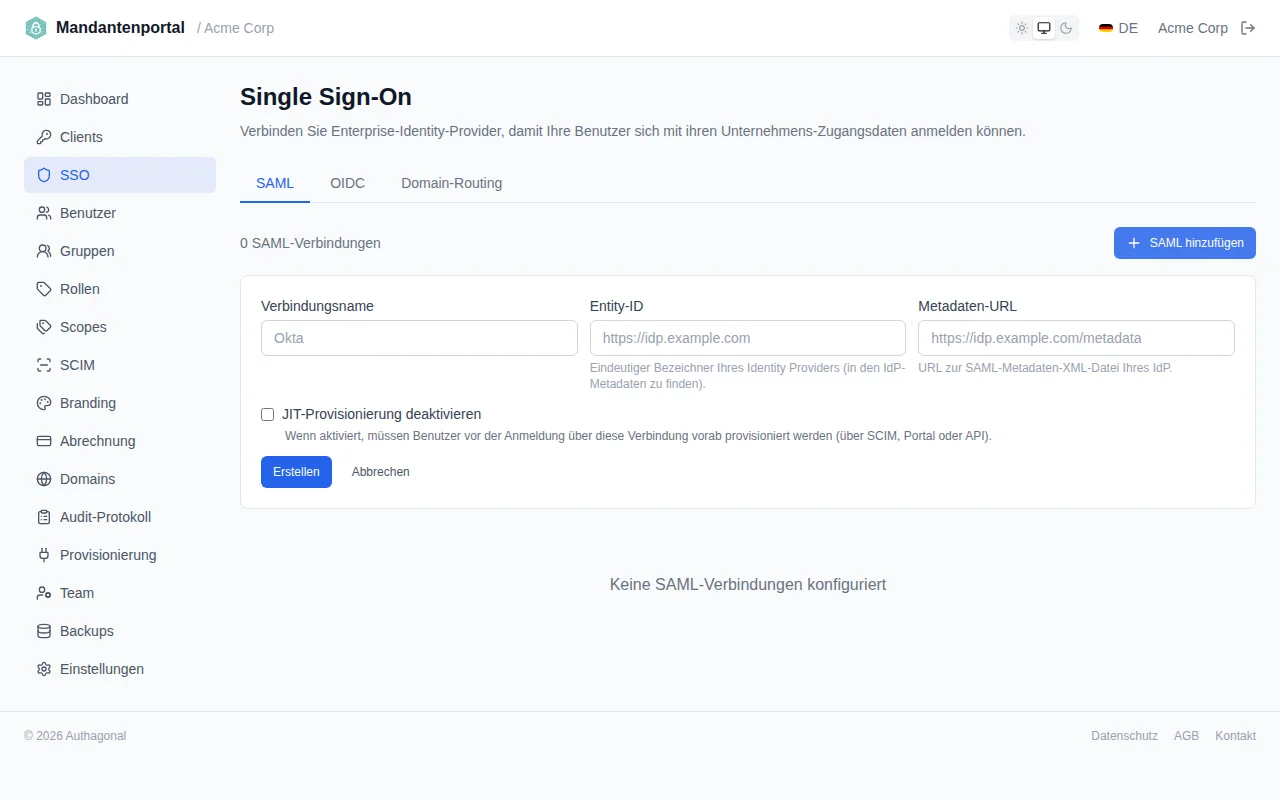Click the Branding palette icon
Screen dimensions: 1280x800
click(44, 403)
